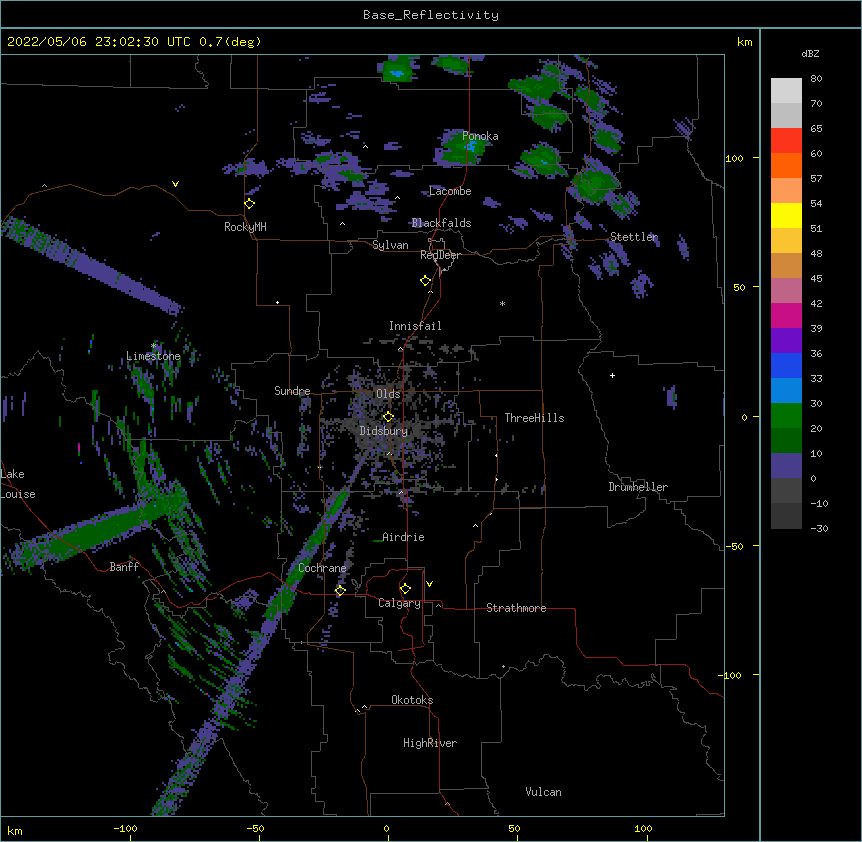Click the -100 tick on bottom axis
The image size is (862, 842).
click(x=126, y=828)
